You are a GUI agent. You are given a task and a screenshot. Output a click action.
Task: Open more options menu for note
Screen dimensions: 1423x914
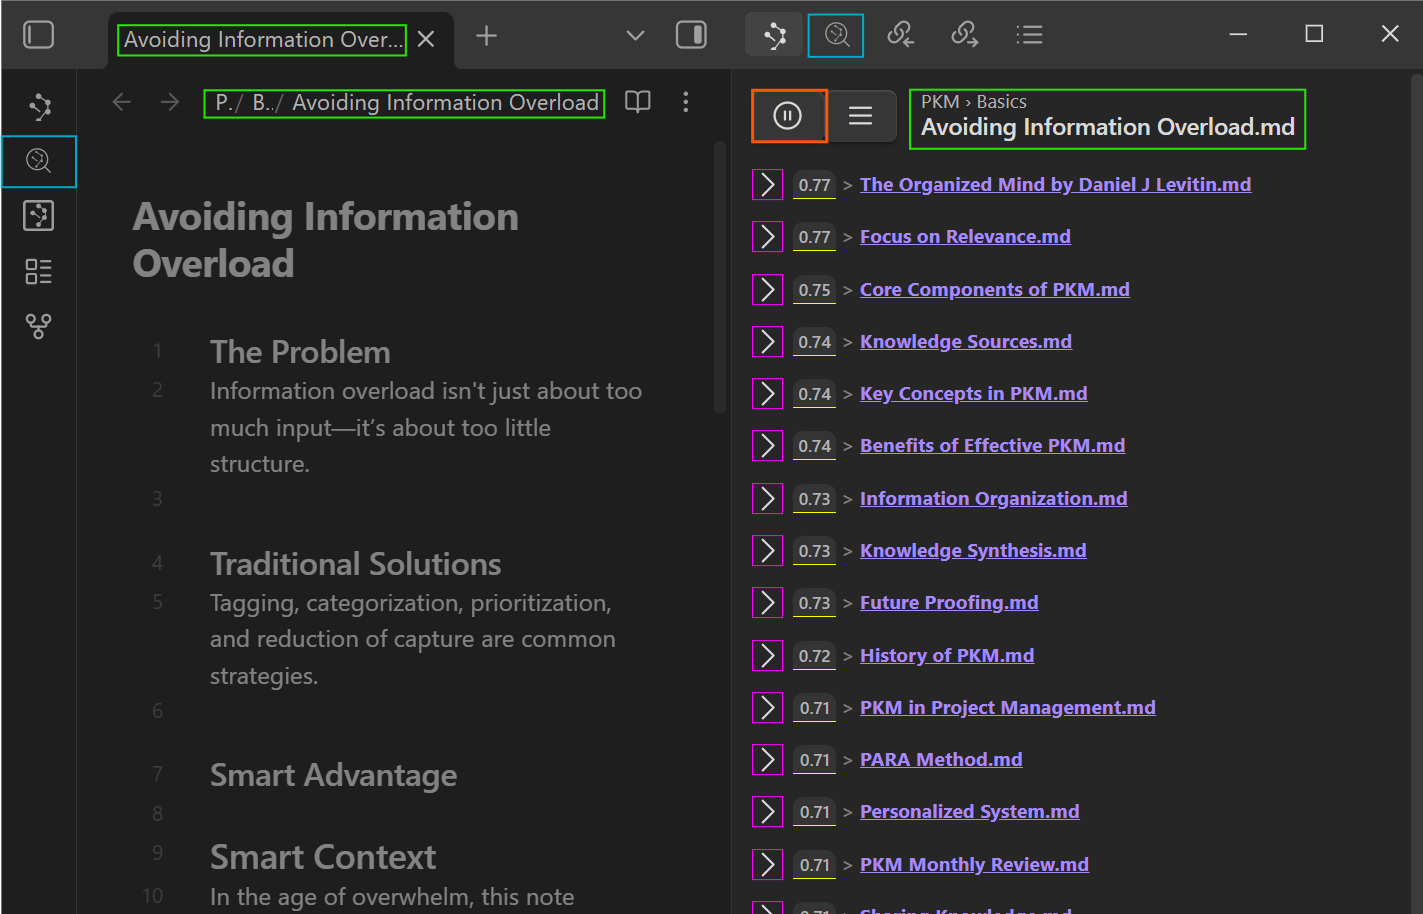coord(685,102)
